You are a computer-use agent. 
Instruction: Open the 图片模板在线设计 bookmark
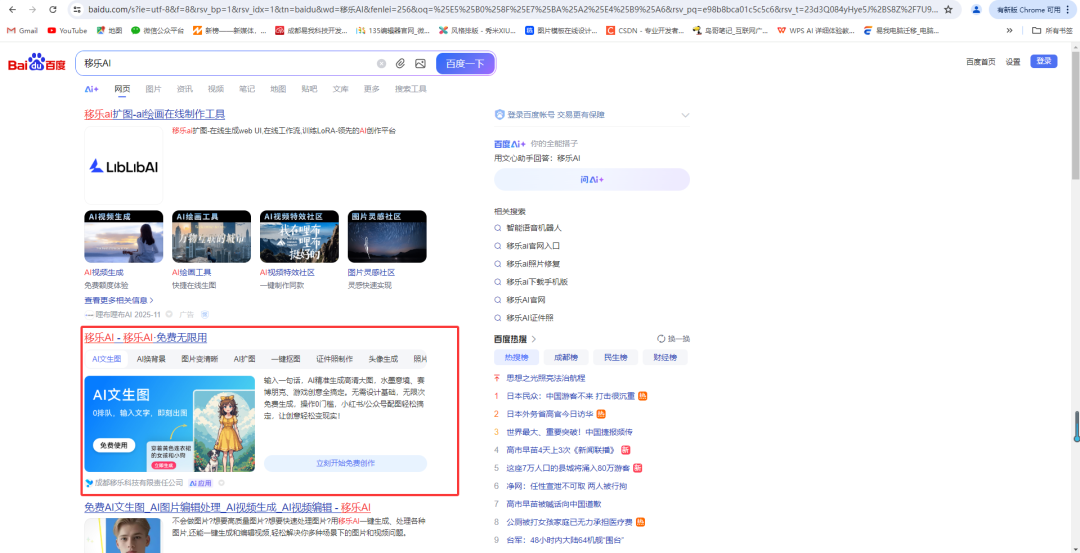tap(561, 30)
